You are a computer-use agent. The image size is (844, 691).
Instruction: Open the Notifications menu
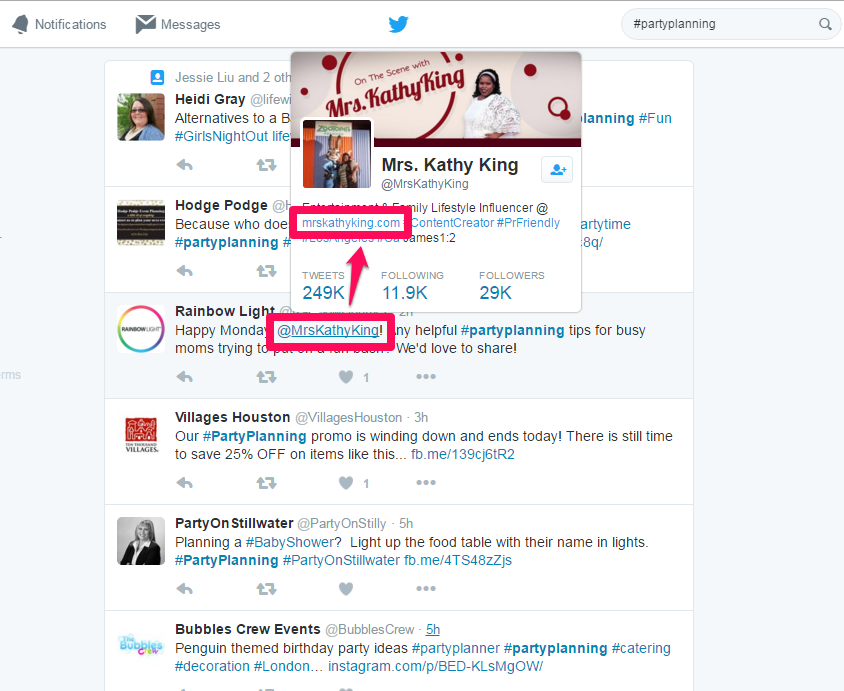[58, 24]
